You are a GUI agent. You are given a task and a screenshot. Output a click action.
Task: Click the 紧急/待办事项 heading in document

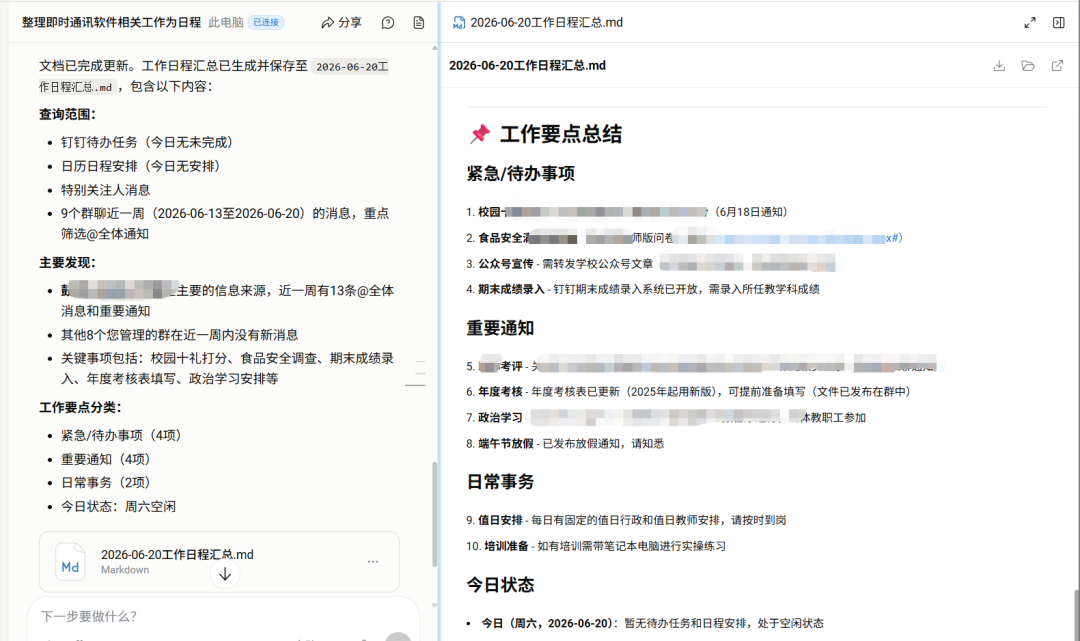tap(521, 174)
